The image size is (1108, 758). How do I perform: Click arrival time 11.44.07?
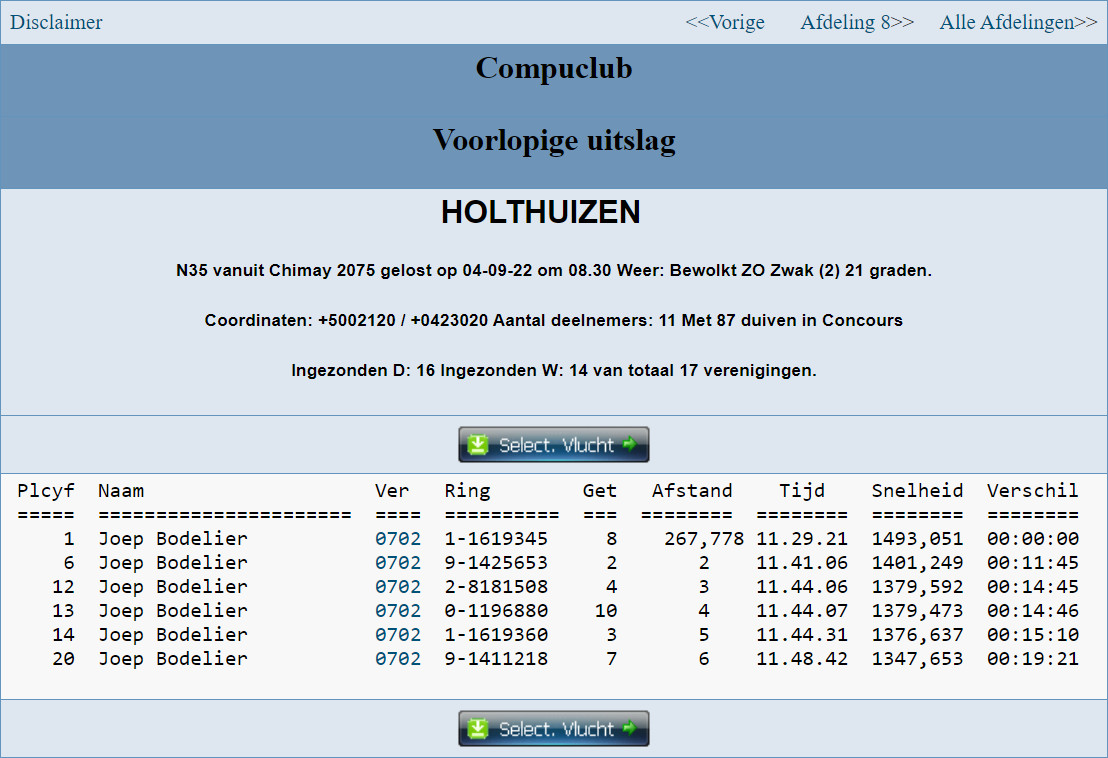pos(802,611)
